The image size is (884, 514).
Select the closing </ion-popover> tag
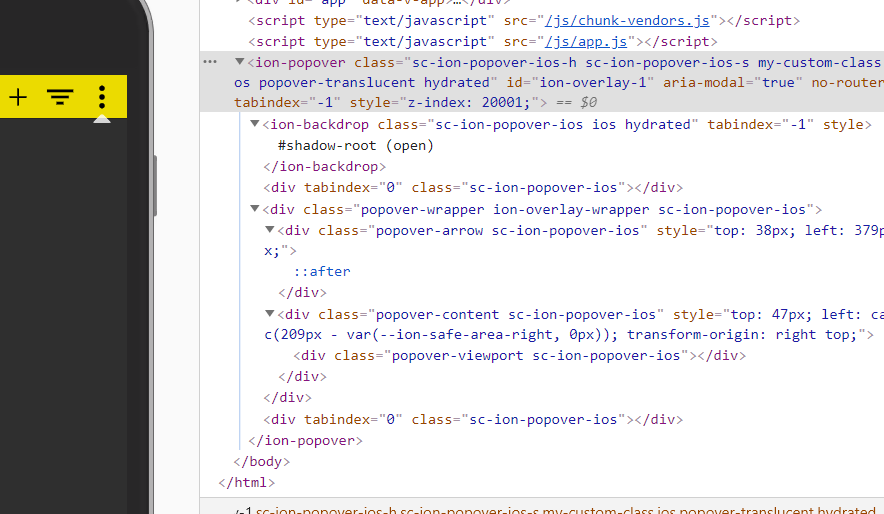tap(306, 441)
